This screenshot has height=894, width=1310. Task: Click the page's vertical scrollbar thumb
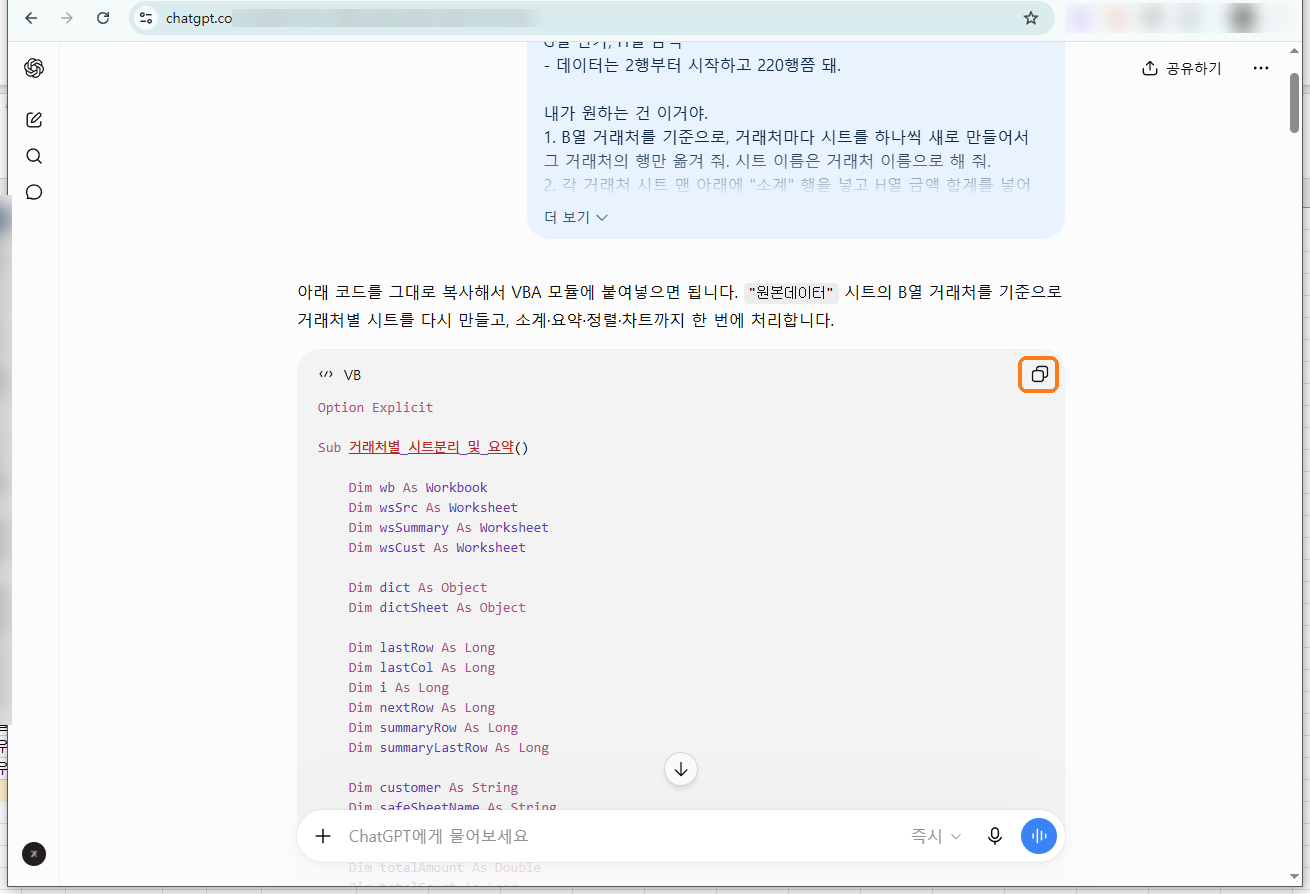(x=1295, y=102)
